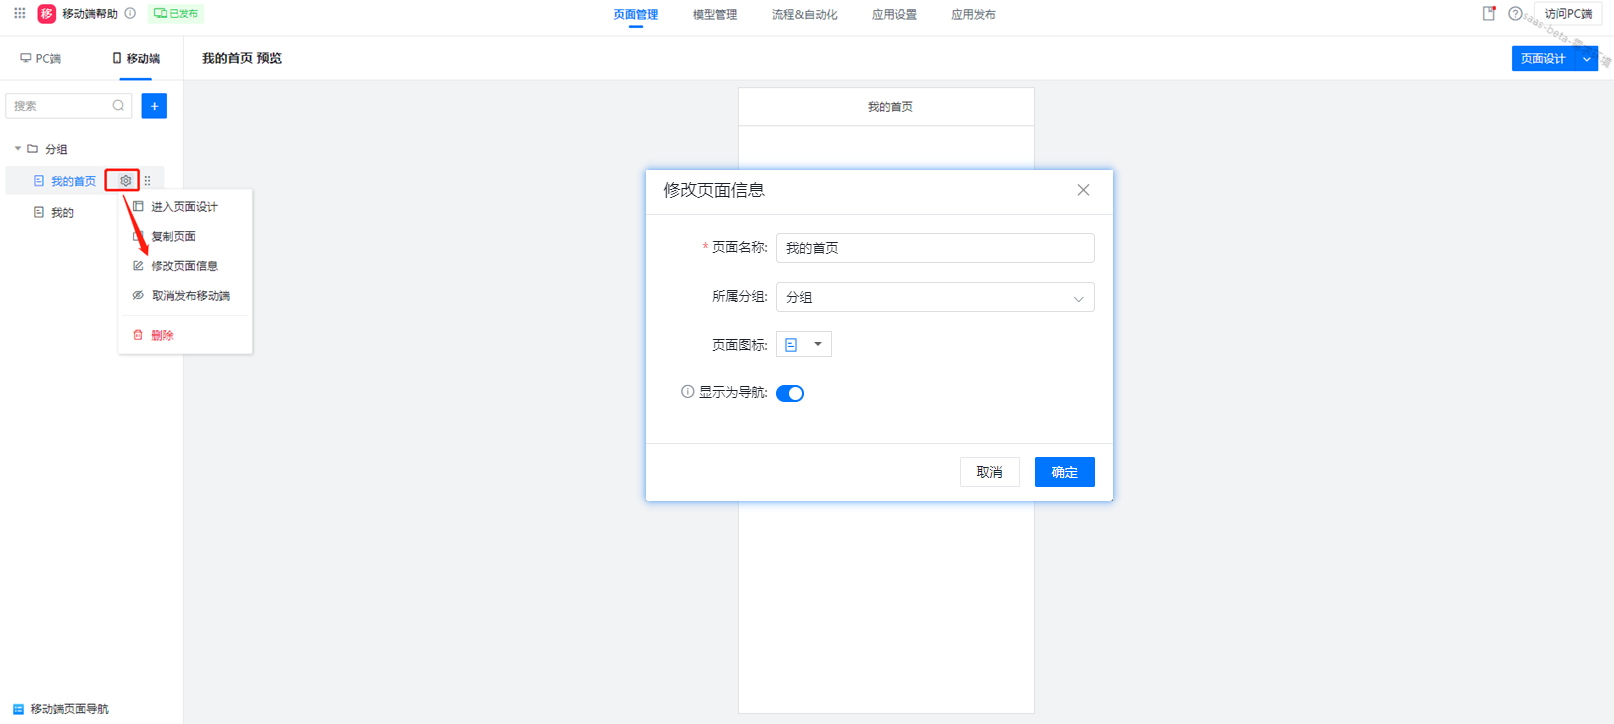Click info icon beside 显示为导航
The image size is (1614, 724).
click(x=688, y=392)
